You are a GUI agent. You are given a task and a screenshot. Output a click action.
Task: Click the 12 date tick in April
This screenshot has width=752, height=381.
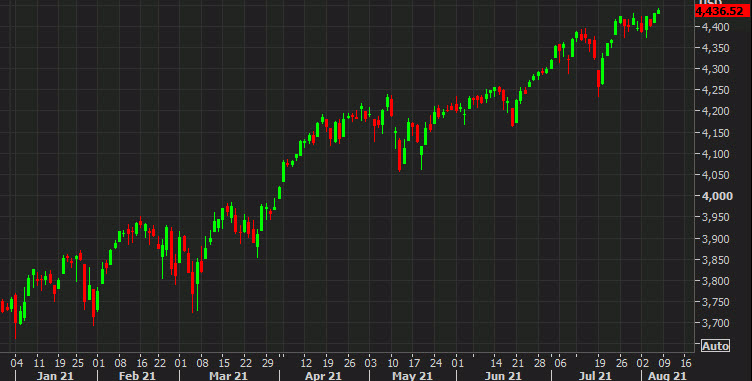click(306, 362)
